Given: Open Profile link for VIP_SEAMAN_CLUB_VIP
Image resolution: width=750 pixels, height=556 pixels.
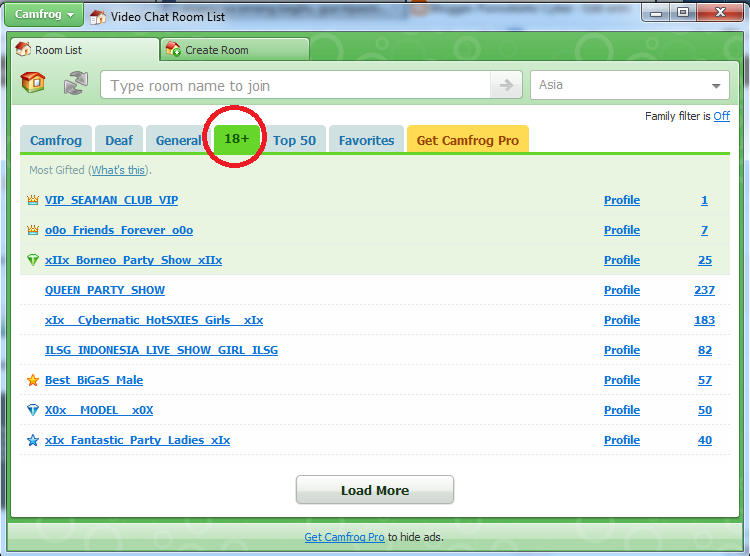Looking at the screenshot, I should pos(622,200).
